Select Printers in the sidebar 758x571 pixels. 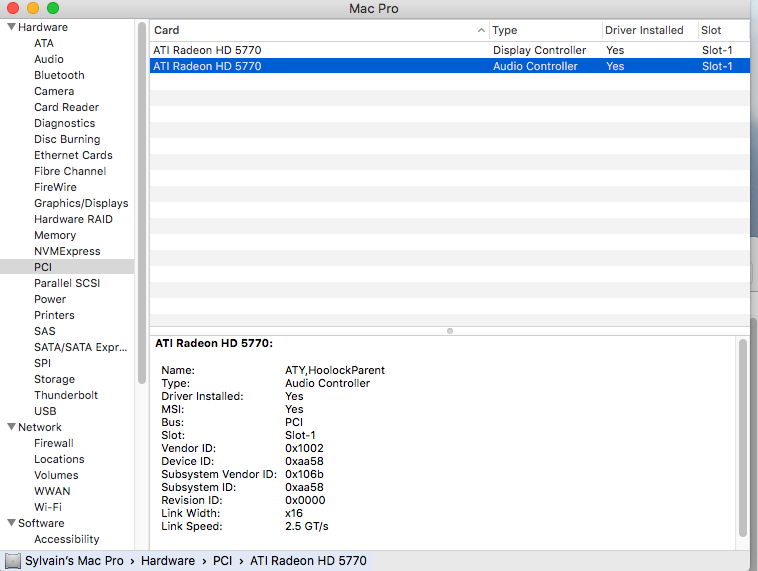click(x=54, y=315)
